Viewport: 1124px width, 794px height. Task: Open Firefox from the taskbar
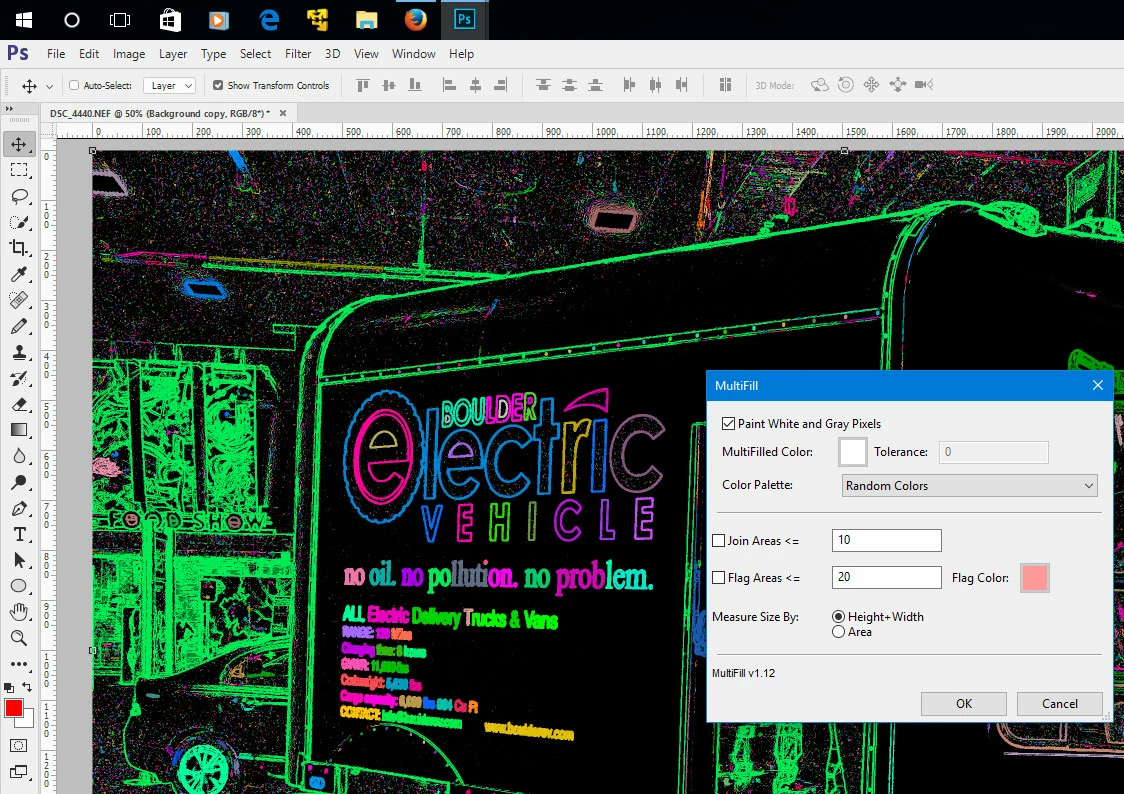415,19
